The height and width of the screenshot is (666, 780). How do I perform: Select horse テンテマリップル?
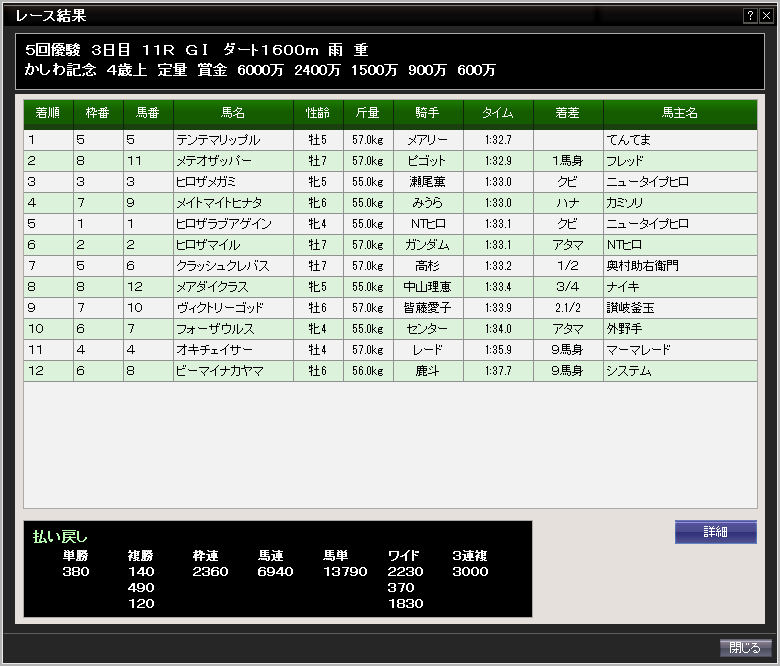(x=218, y=140)
